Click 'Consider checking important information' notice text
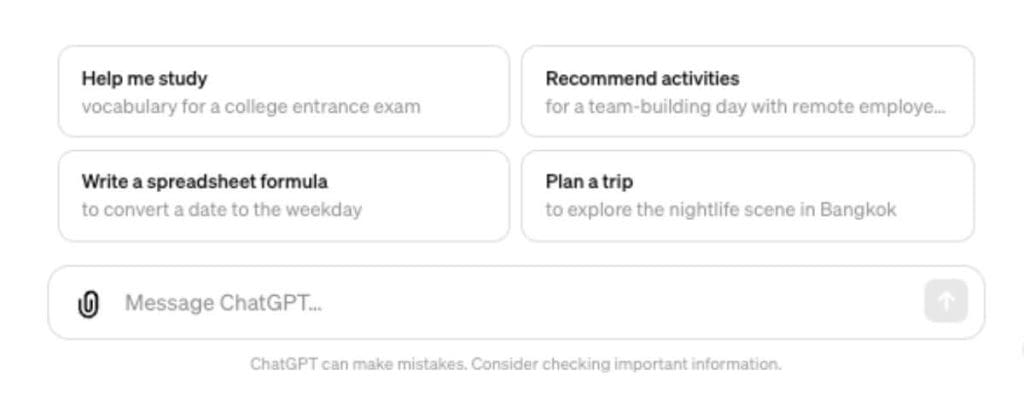The width and height of the screenshot is (1024, 406). tap(626, 365)
